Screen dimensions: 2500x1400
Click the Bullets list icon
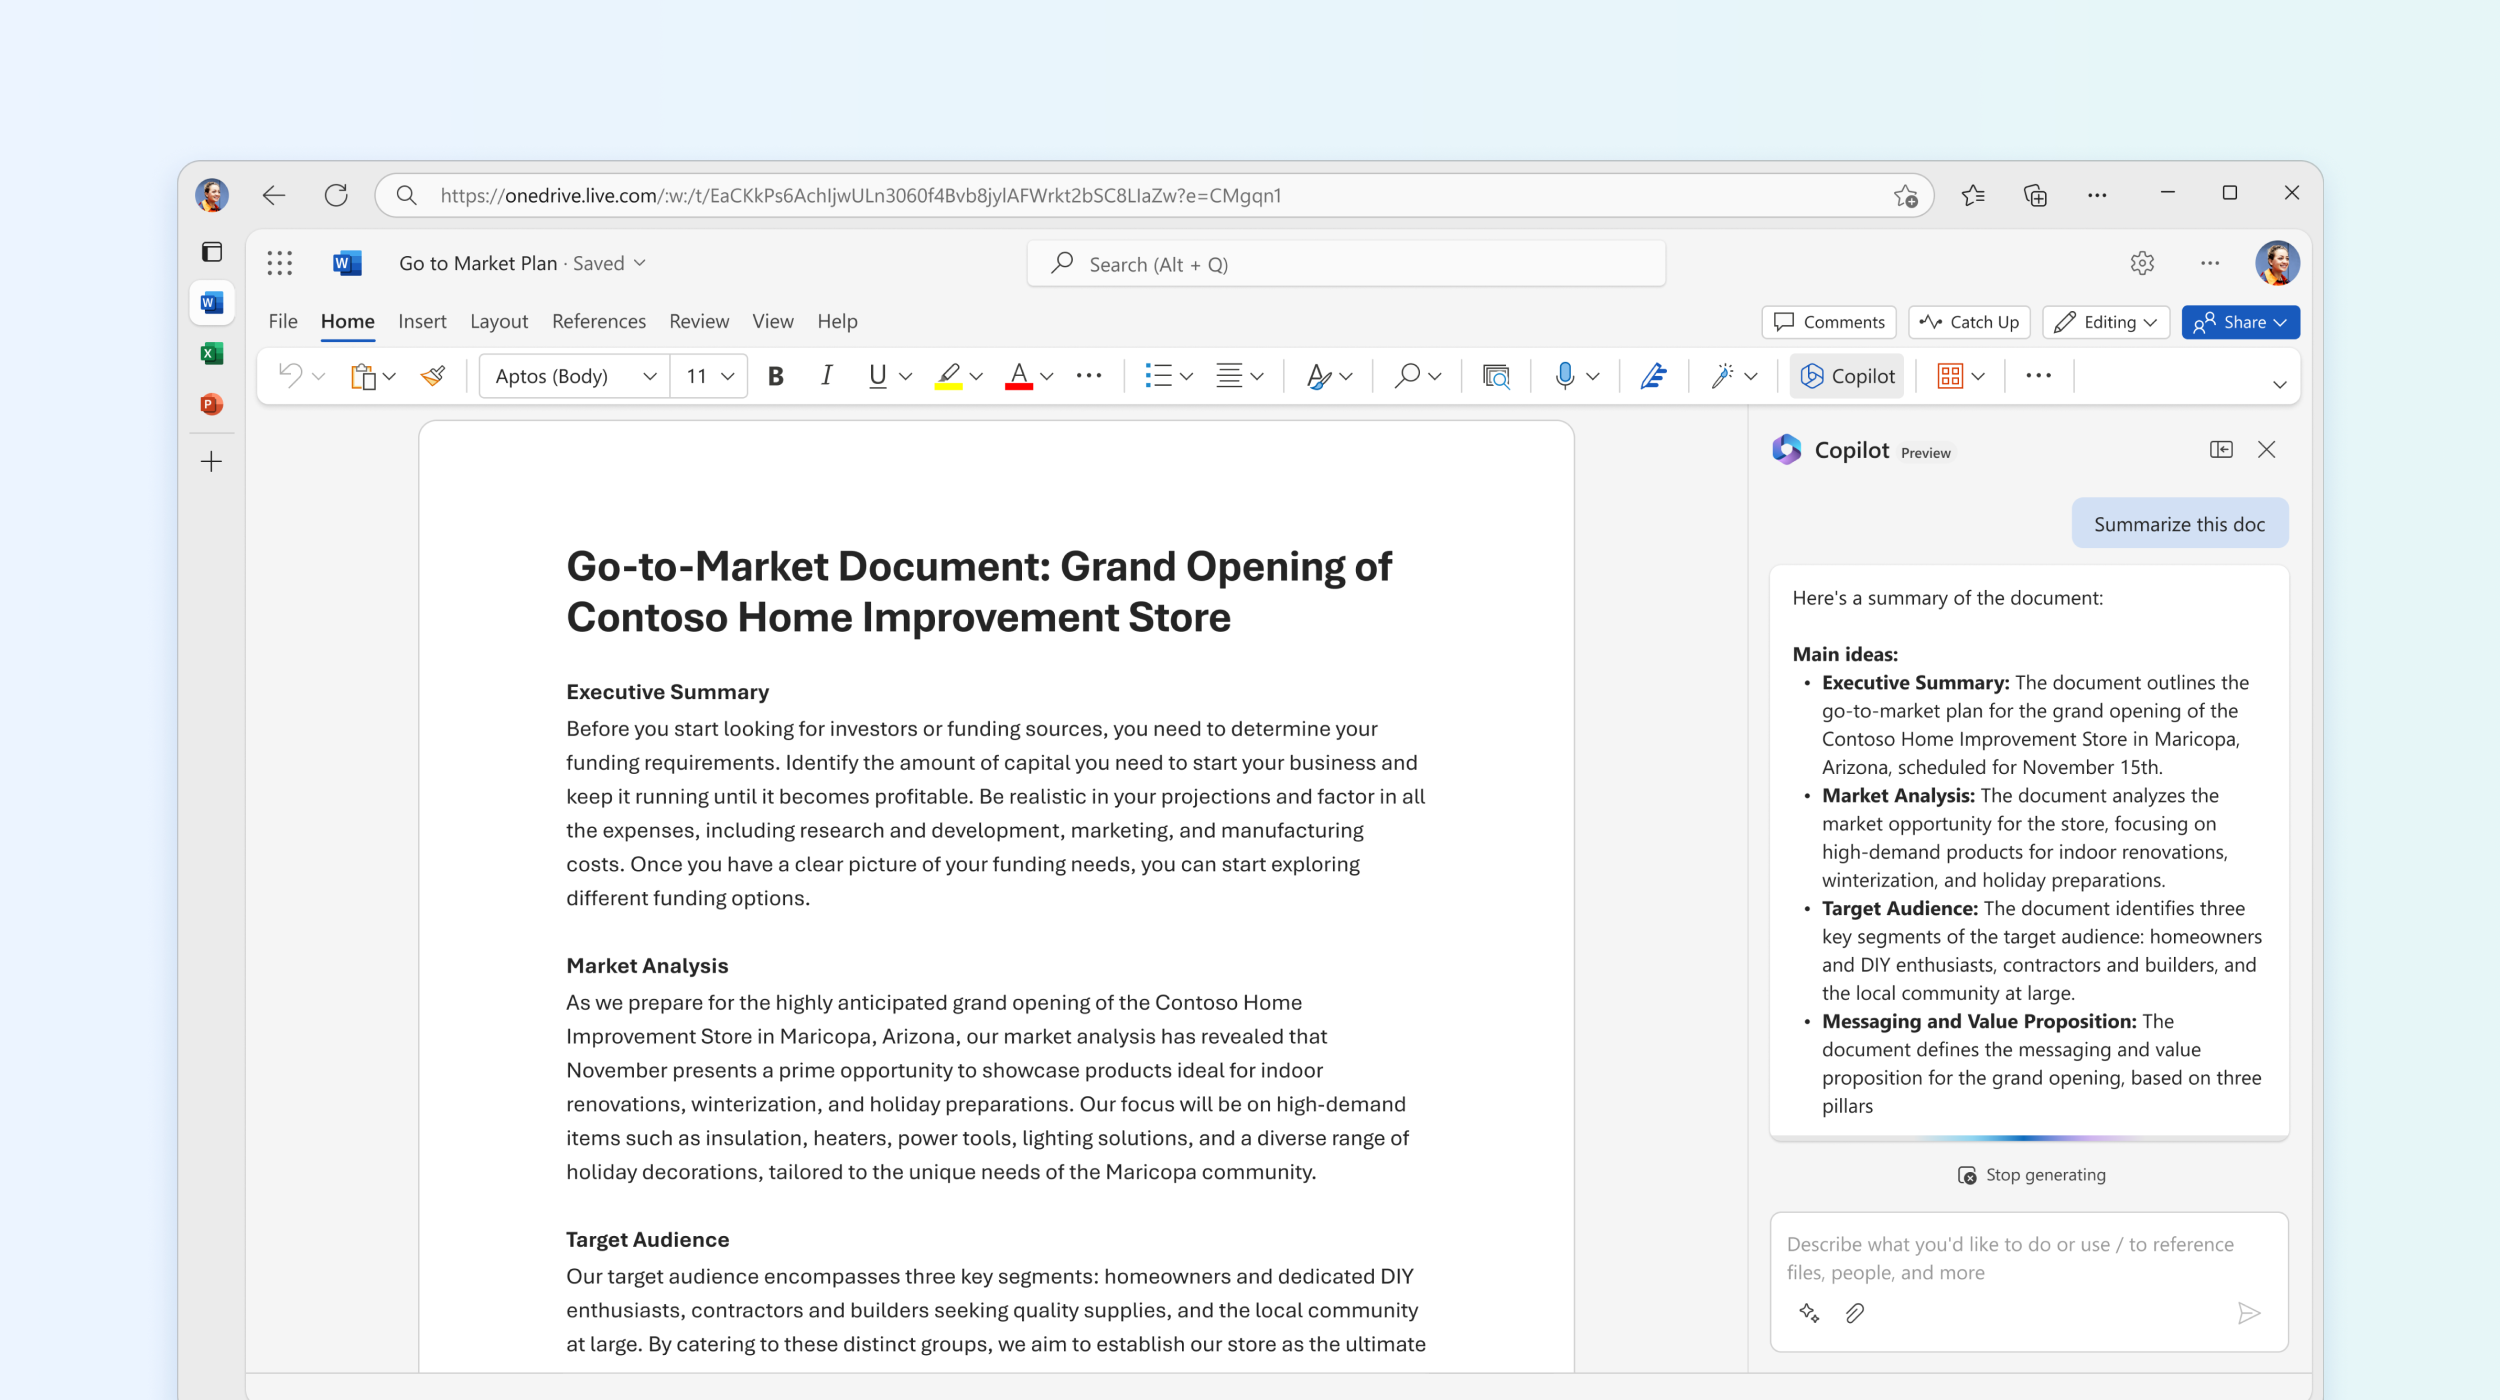[x=1159, y=376]
